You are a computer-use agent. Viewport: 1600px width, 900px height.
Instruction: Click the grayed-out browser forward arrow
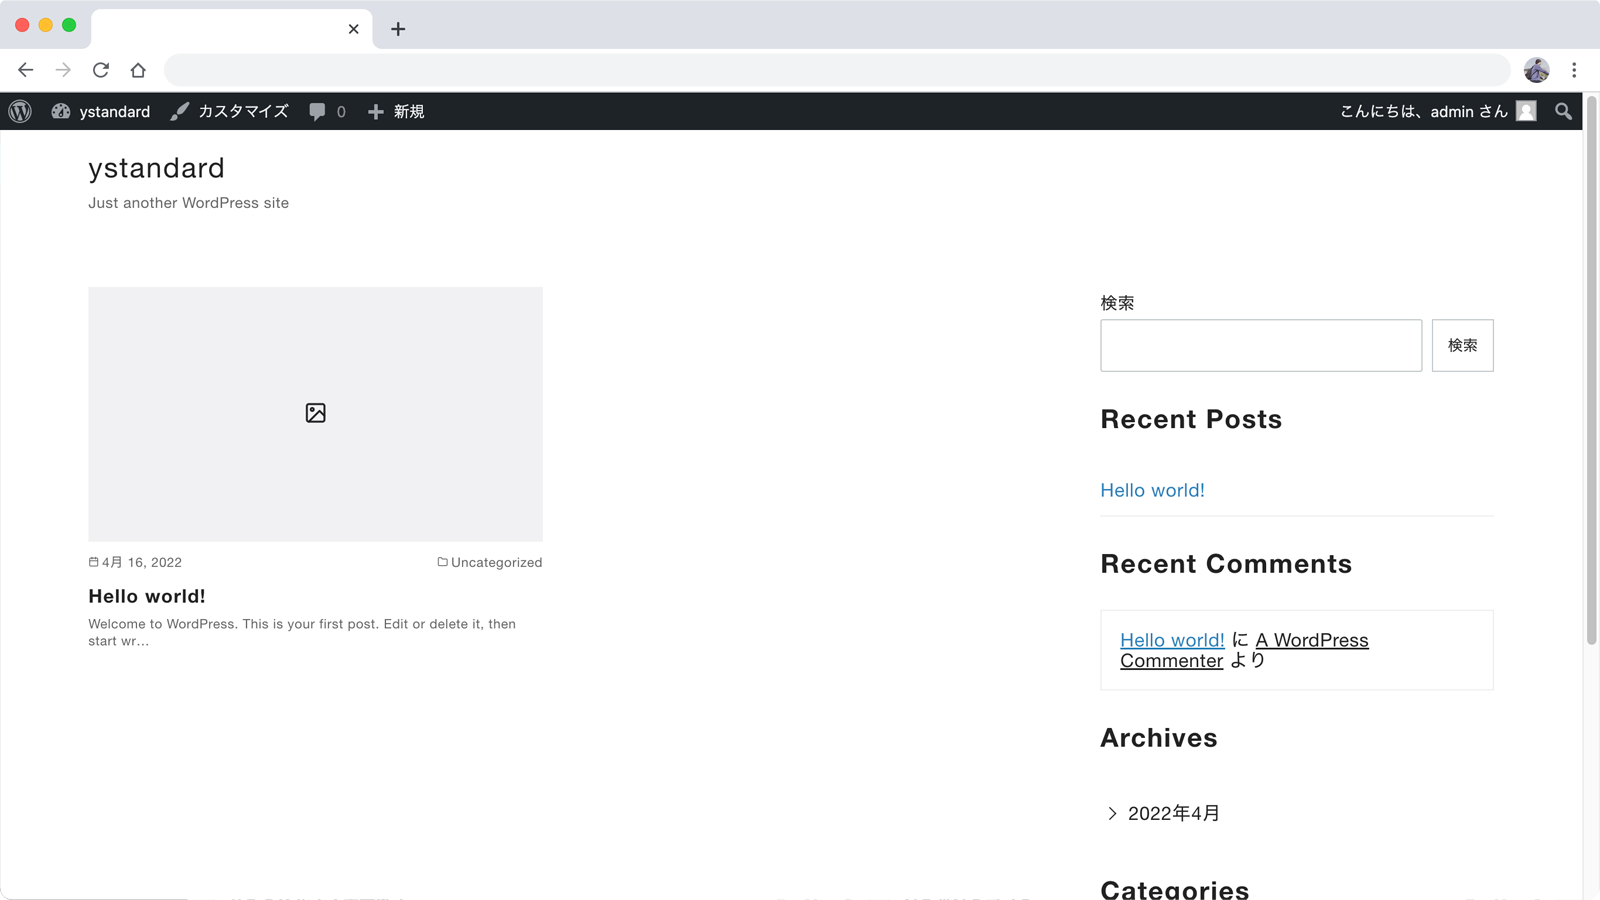point(62,70)
